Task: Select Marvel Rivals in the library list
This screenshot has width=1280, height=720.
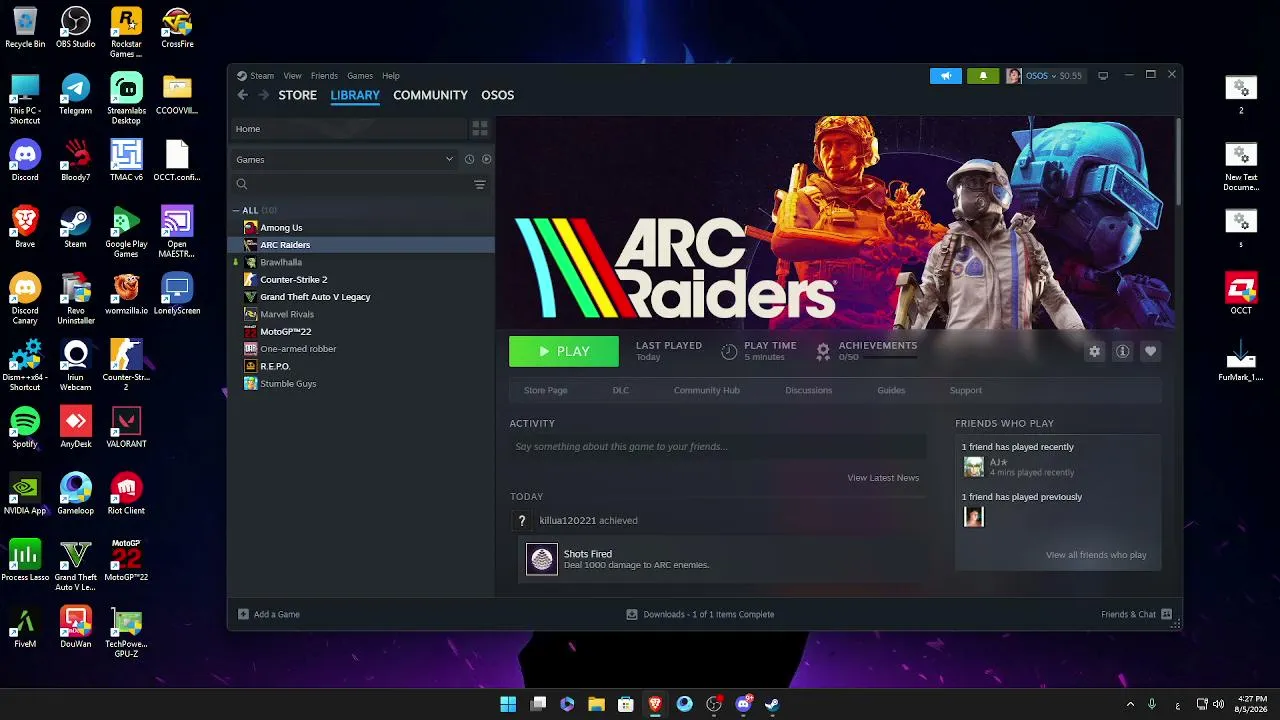Action: tap(363, 314)
